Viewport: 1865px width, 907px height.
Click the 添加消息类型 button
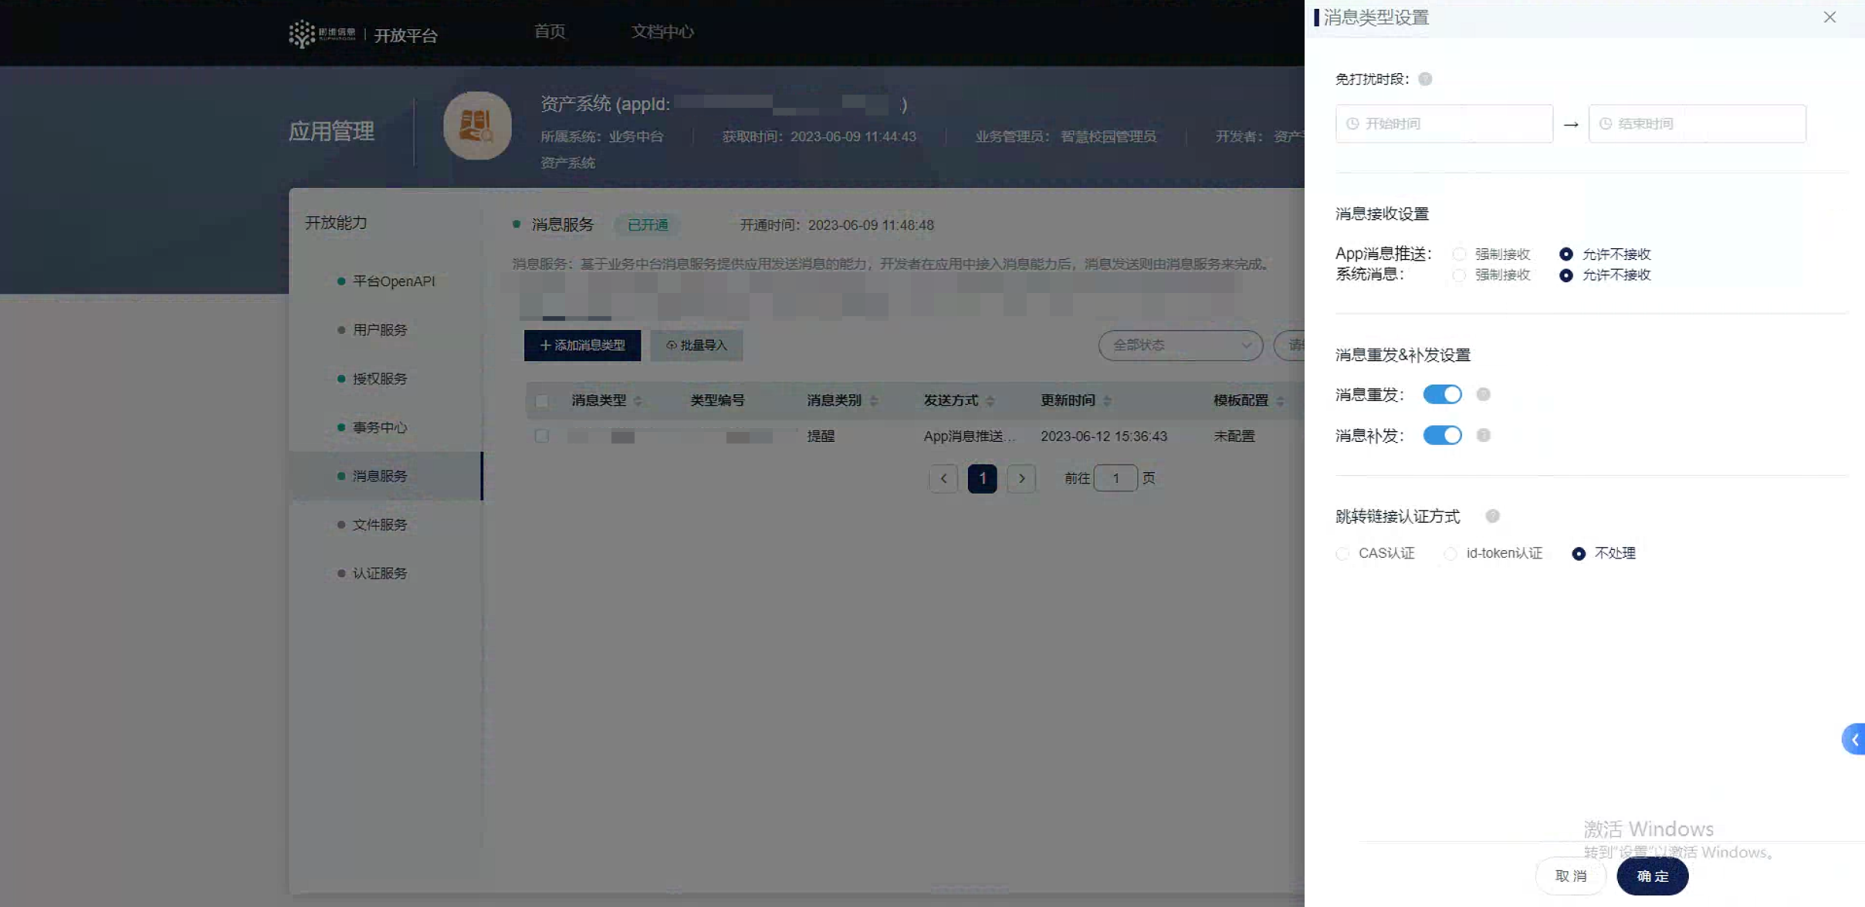pyautogui.click(x=582, y=345)
